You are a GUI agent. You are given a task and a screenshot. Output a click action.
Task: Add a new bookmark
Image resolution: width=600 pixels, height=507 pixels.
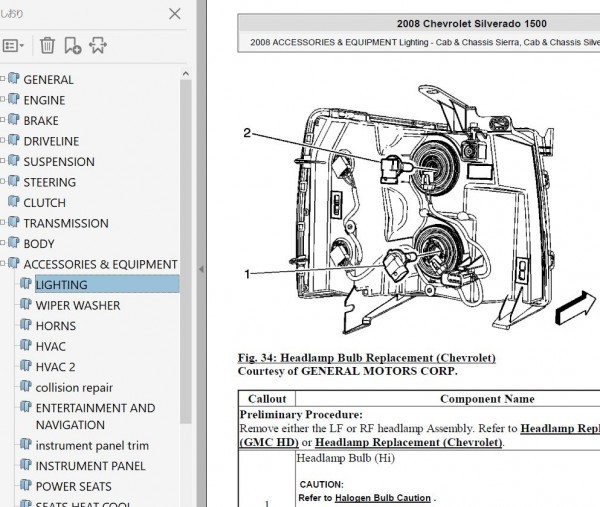point(72,46)
